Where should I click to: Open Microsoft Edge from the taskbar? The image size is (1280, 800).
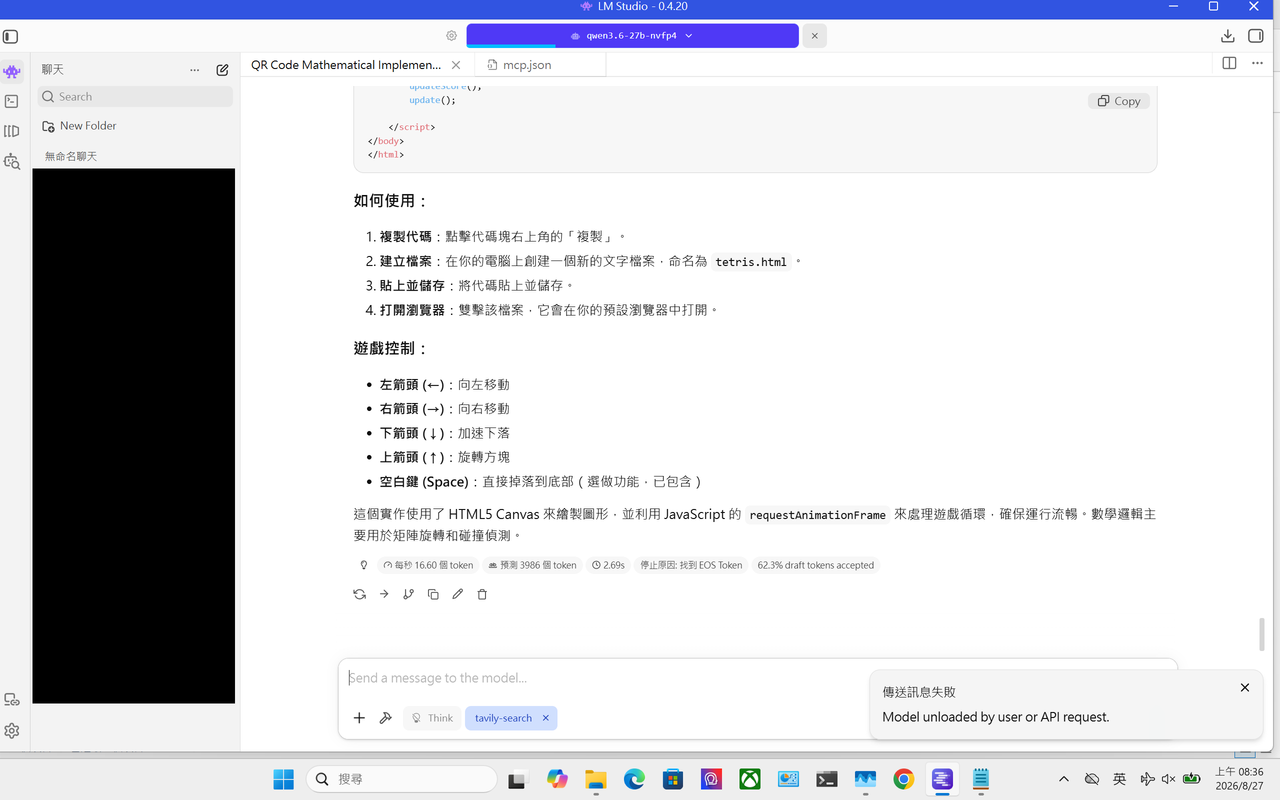click(x=634, y=779)
